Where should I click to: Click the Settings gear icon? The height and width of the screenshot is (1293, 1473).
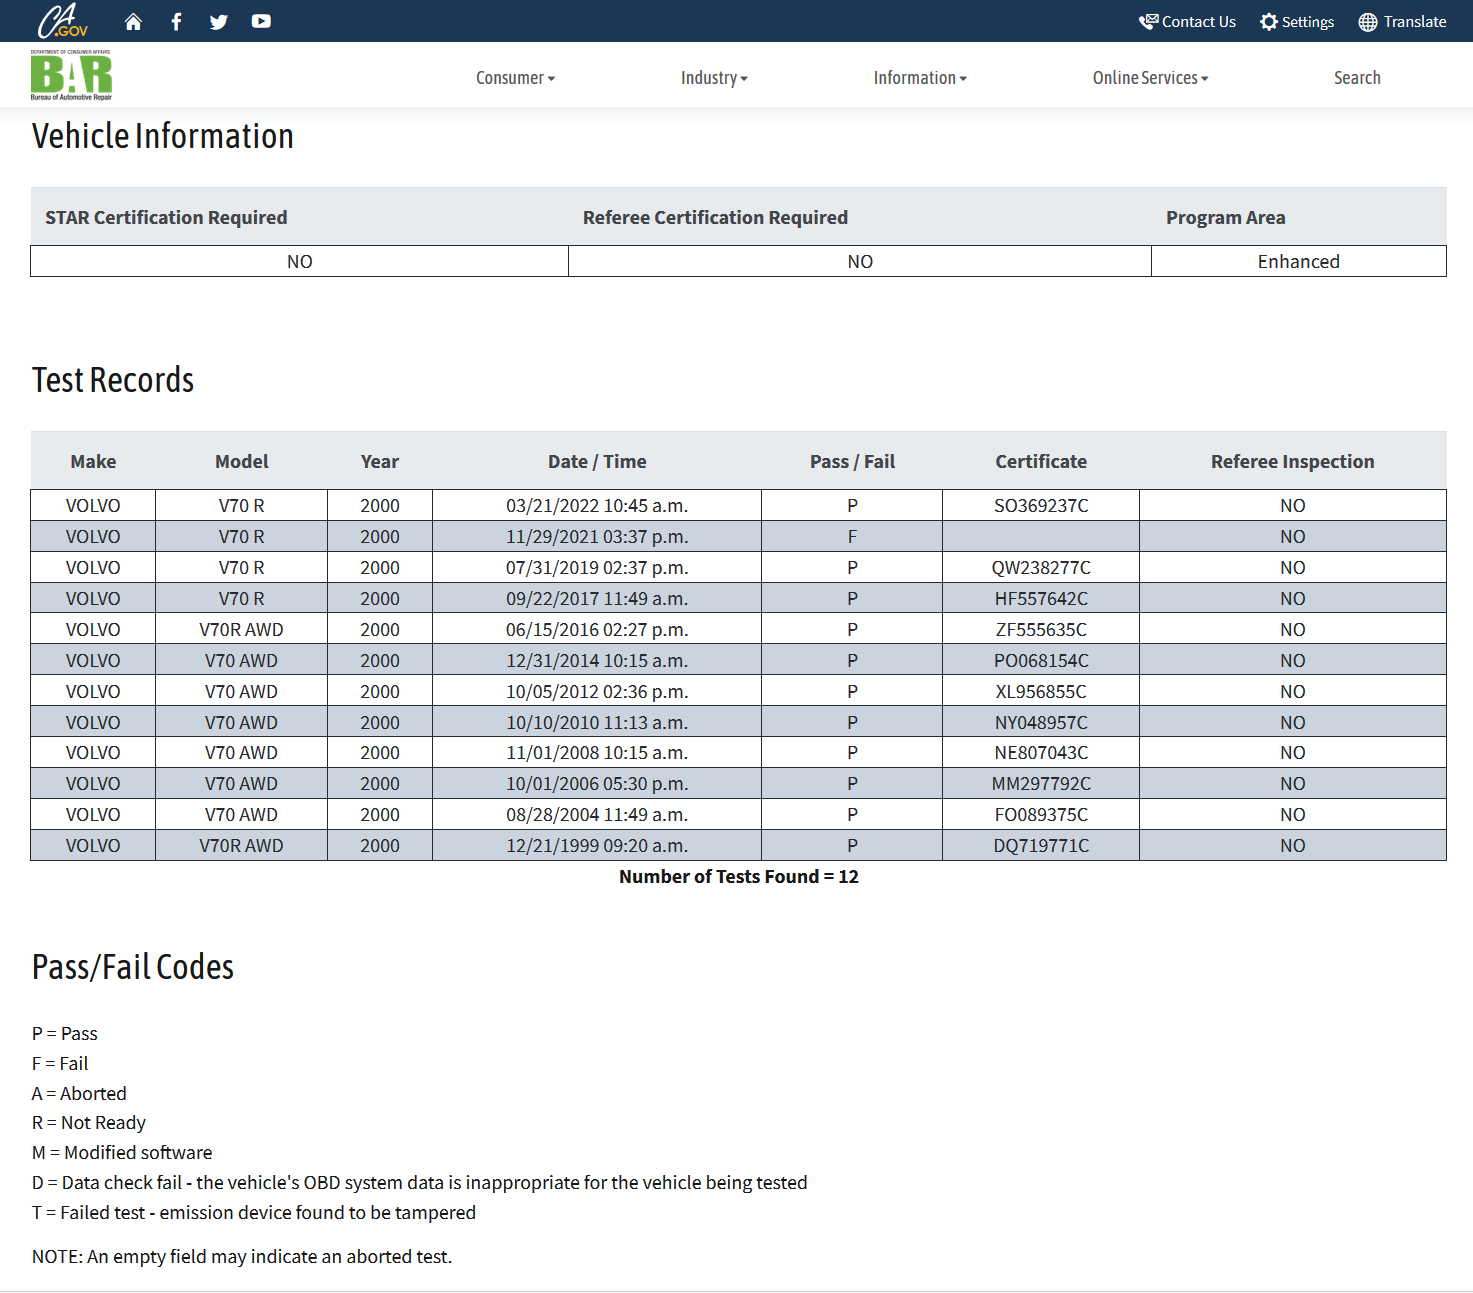coord(1269,22)
